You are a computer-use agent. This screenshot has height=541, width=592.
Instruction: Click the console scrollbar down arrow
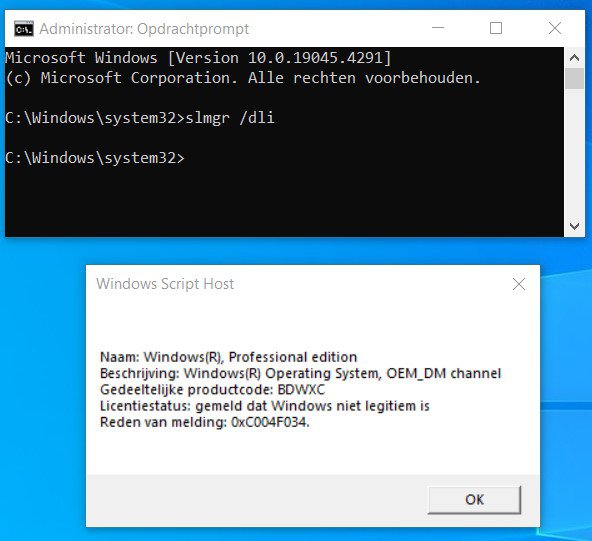[574, 226]
